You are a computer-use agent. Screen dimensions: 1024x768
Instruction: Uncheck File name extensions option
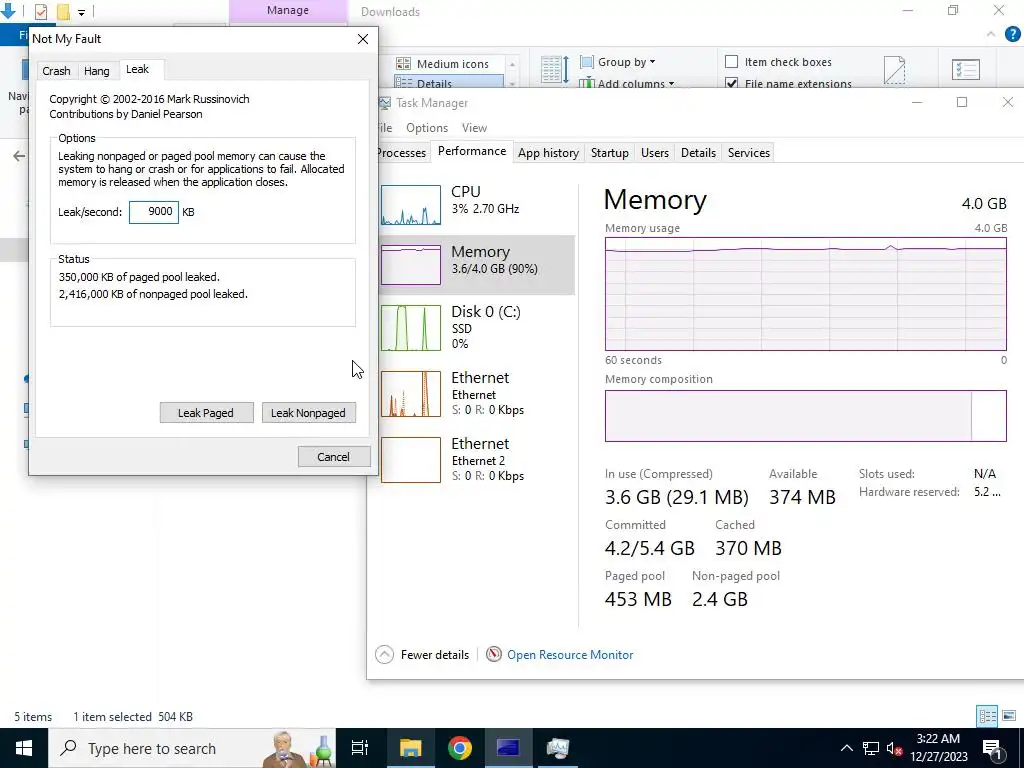(x=732, y=83)
